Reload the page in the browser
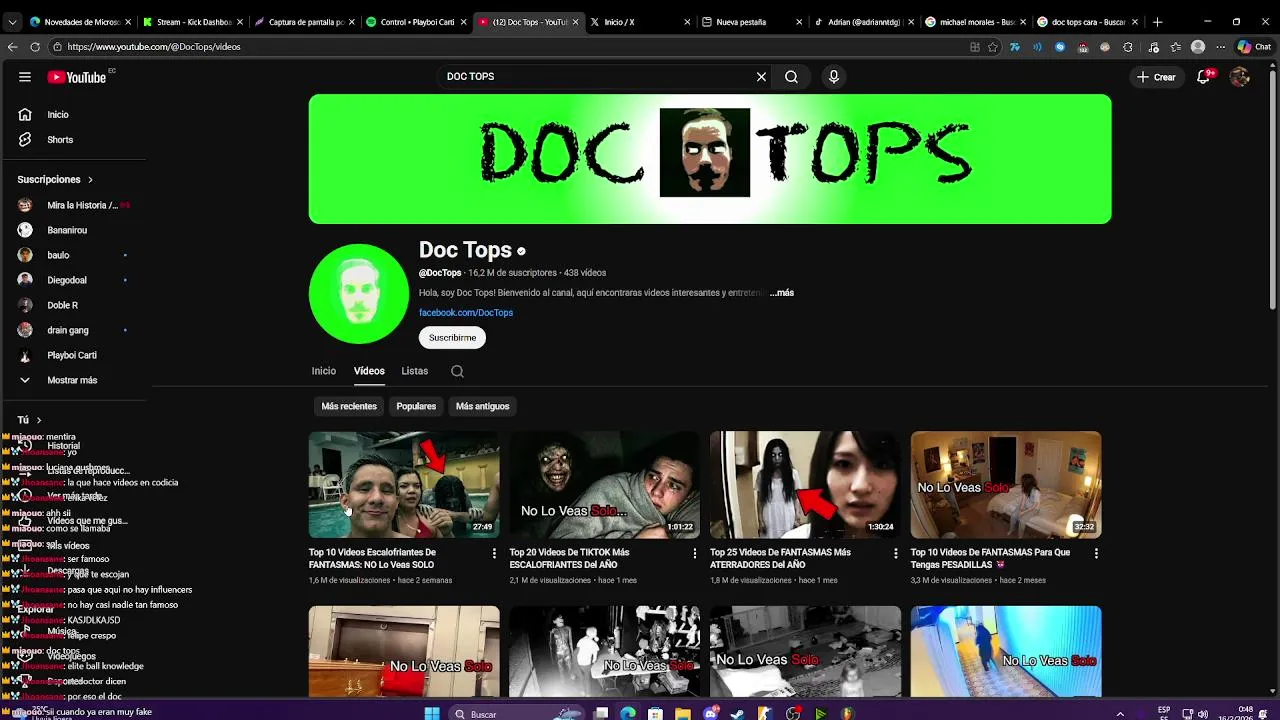1280x720 pixels. (35, 47)
